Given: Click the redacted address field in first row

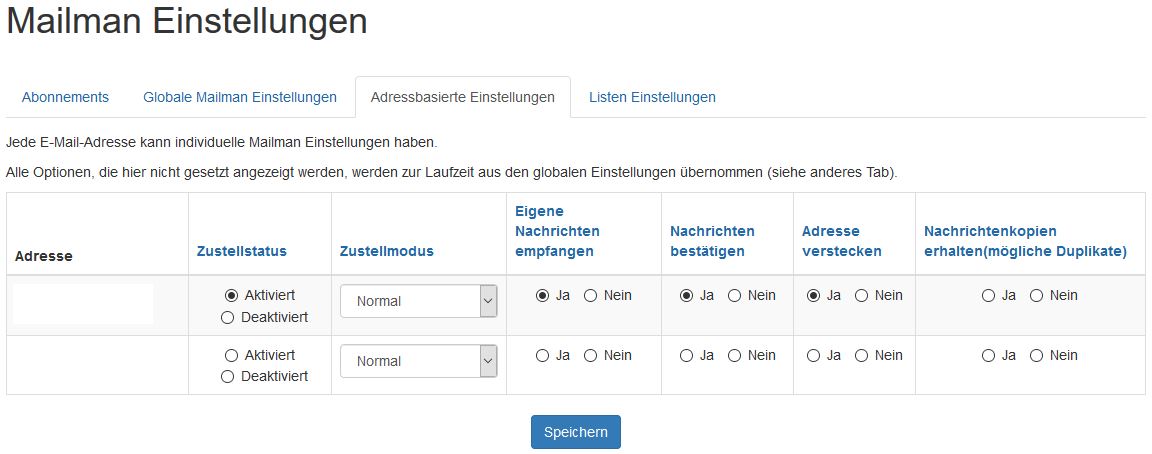Looking at the screenshot, I should coord(84,304).
